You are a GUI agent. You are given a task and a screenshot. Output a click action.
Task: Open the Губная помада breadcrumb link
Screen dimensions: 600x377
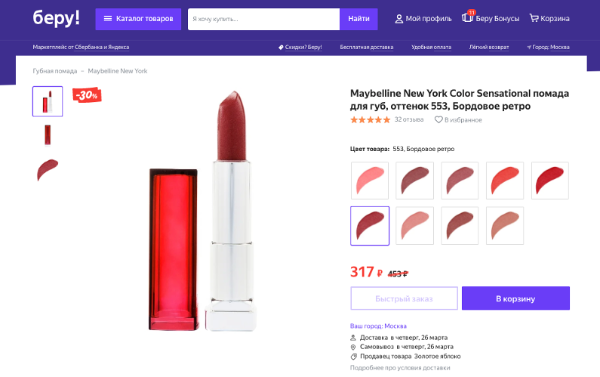point(55,71)
